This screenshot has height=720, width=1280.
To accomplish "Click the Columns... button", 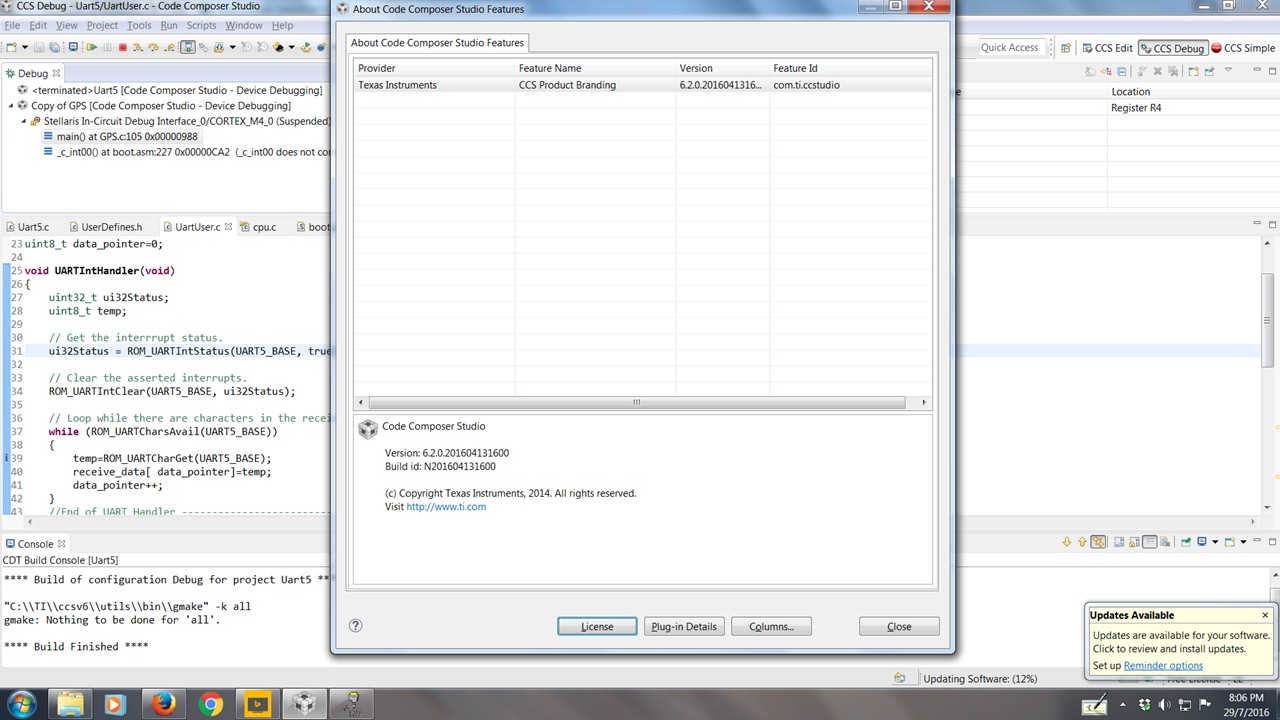I will pos(771,626).
